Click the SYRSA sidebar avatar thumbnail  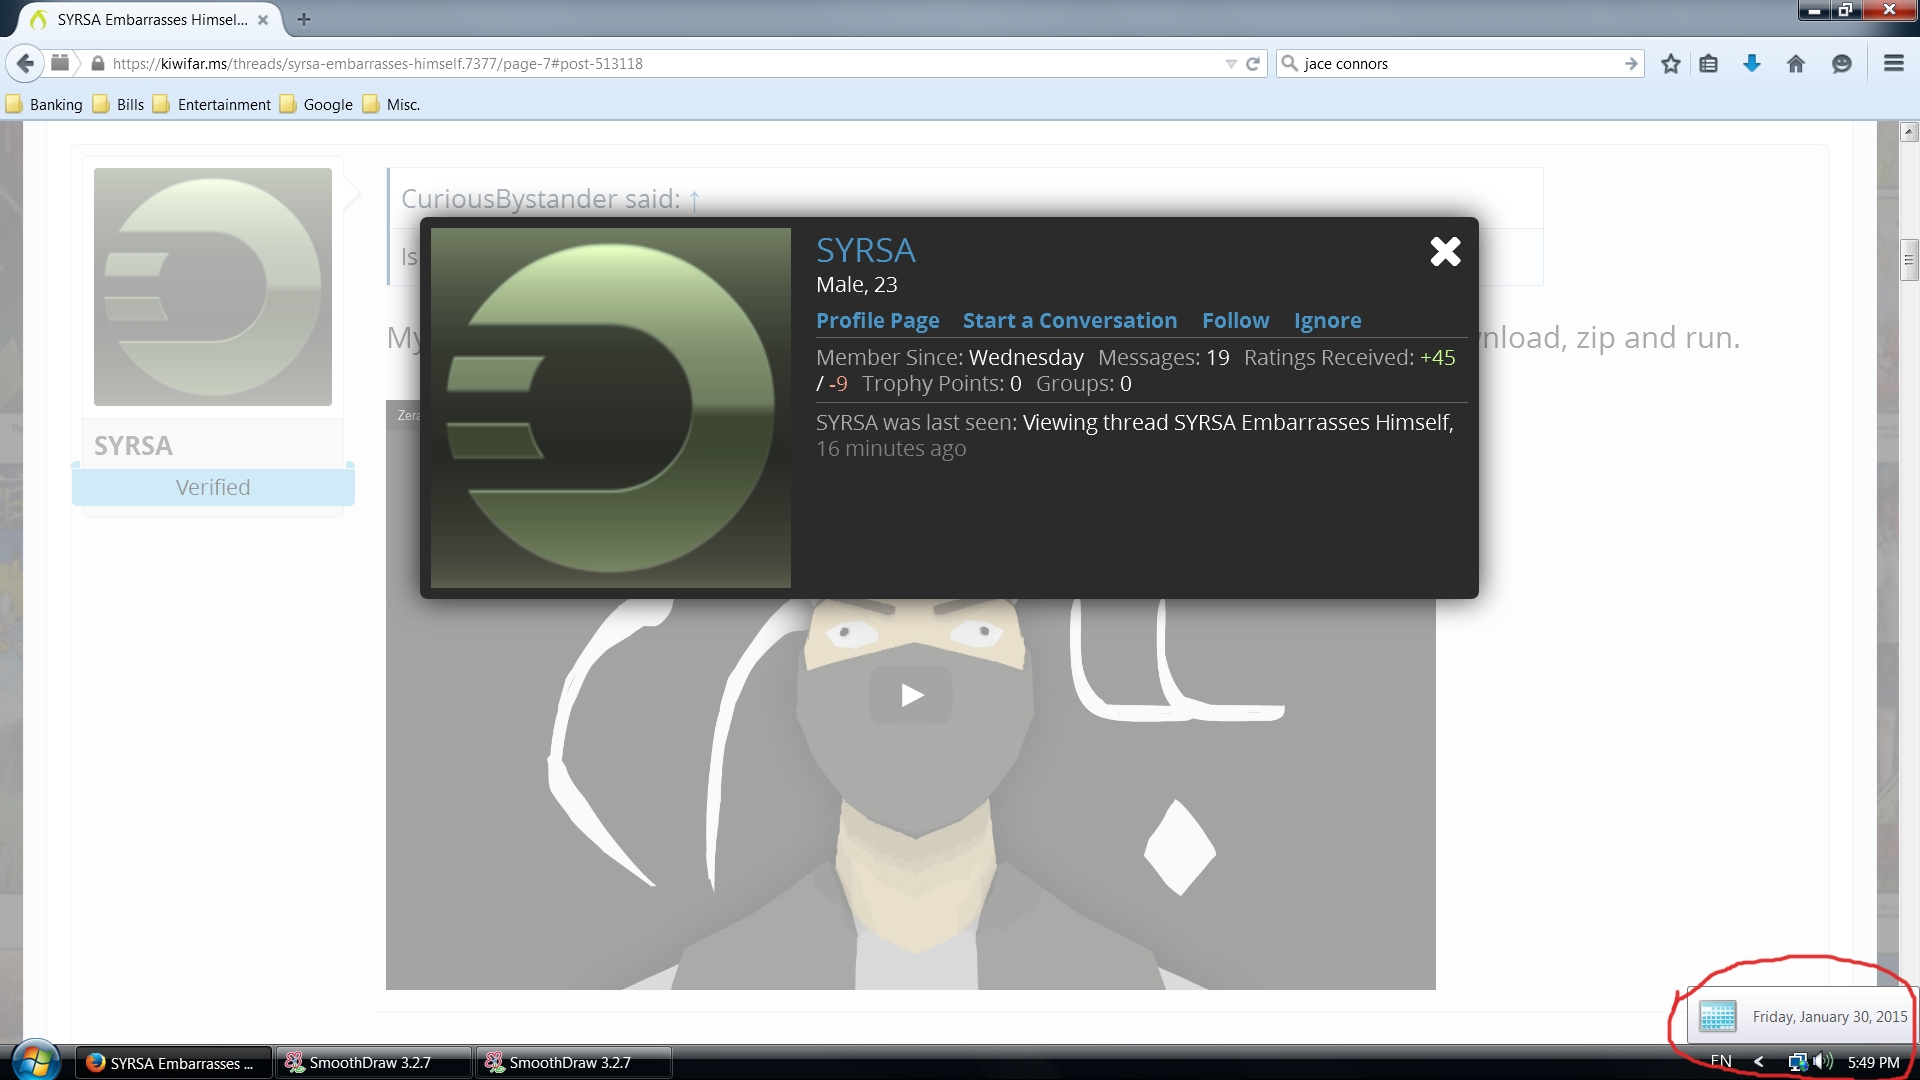[x=213, y=287]
